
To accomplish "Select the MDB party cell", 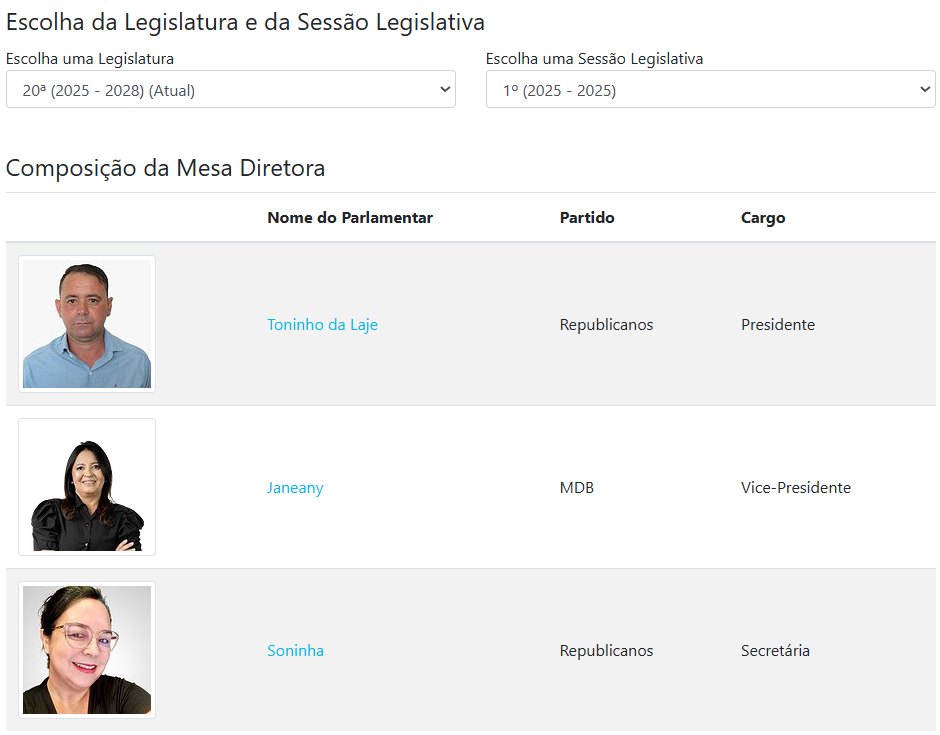I will (576, 488).
